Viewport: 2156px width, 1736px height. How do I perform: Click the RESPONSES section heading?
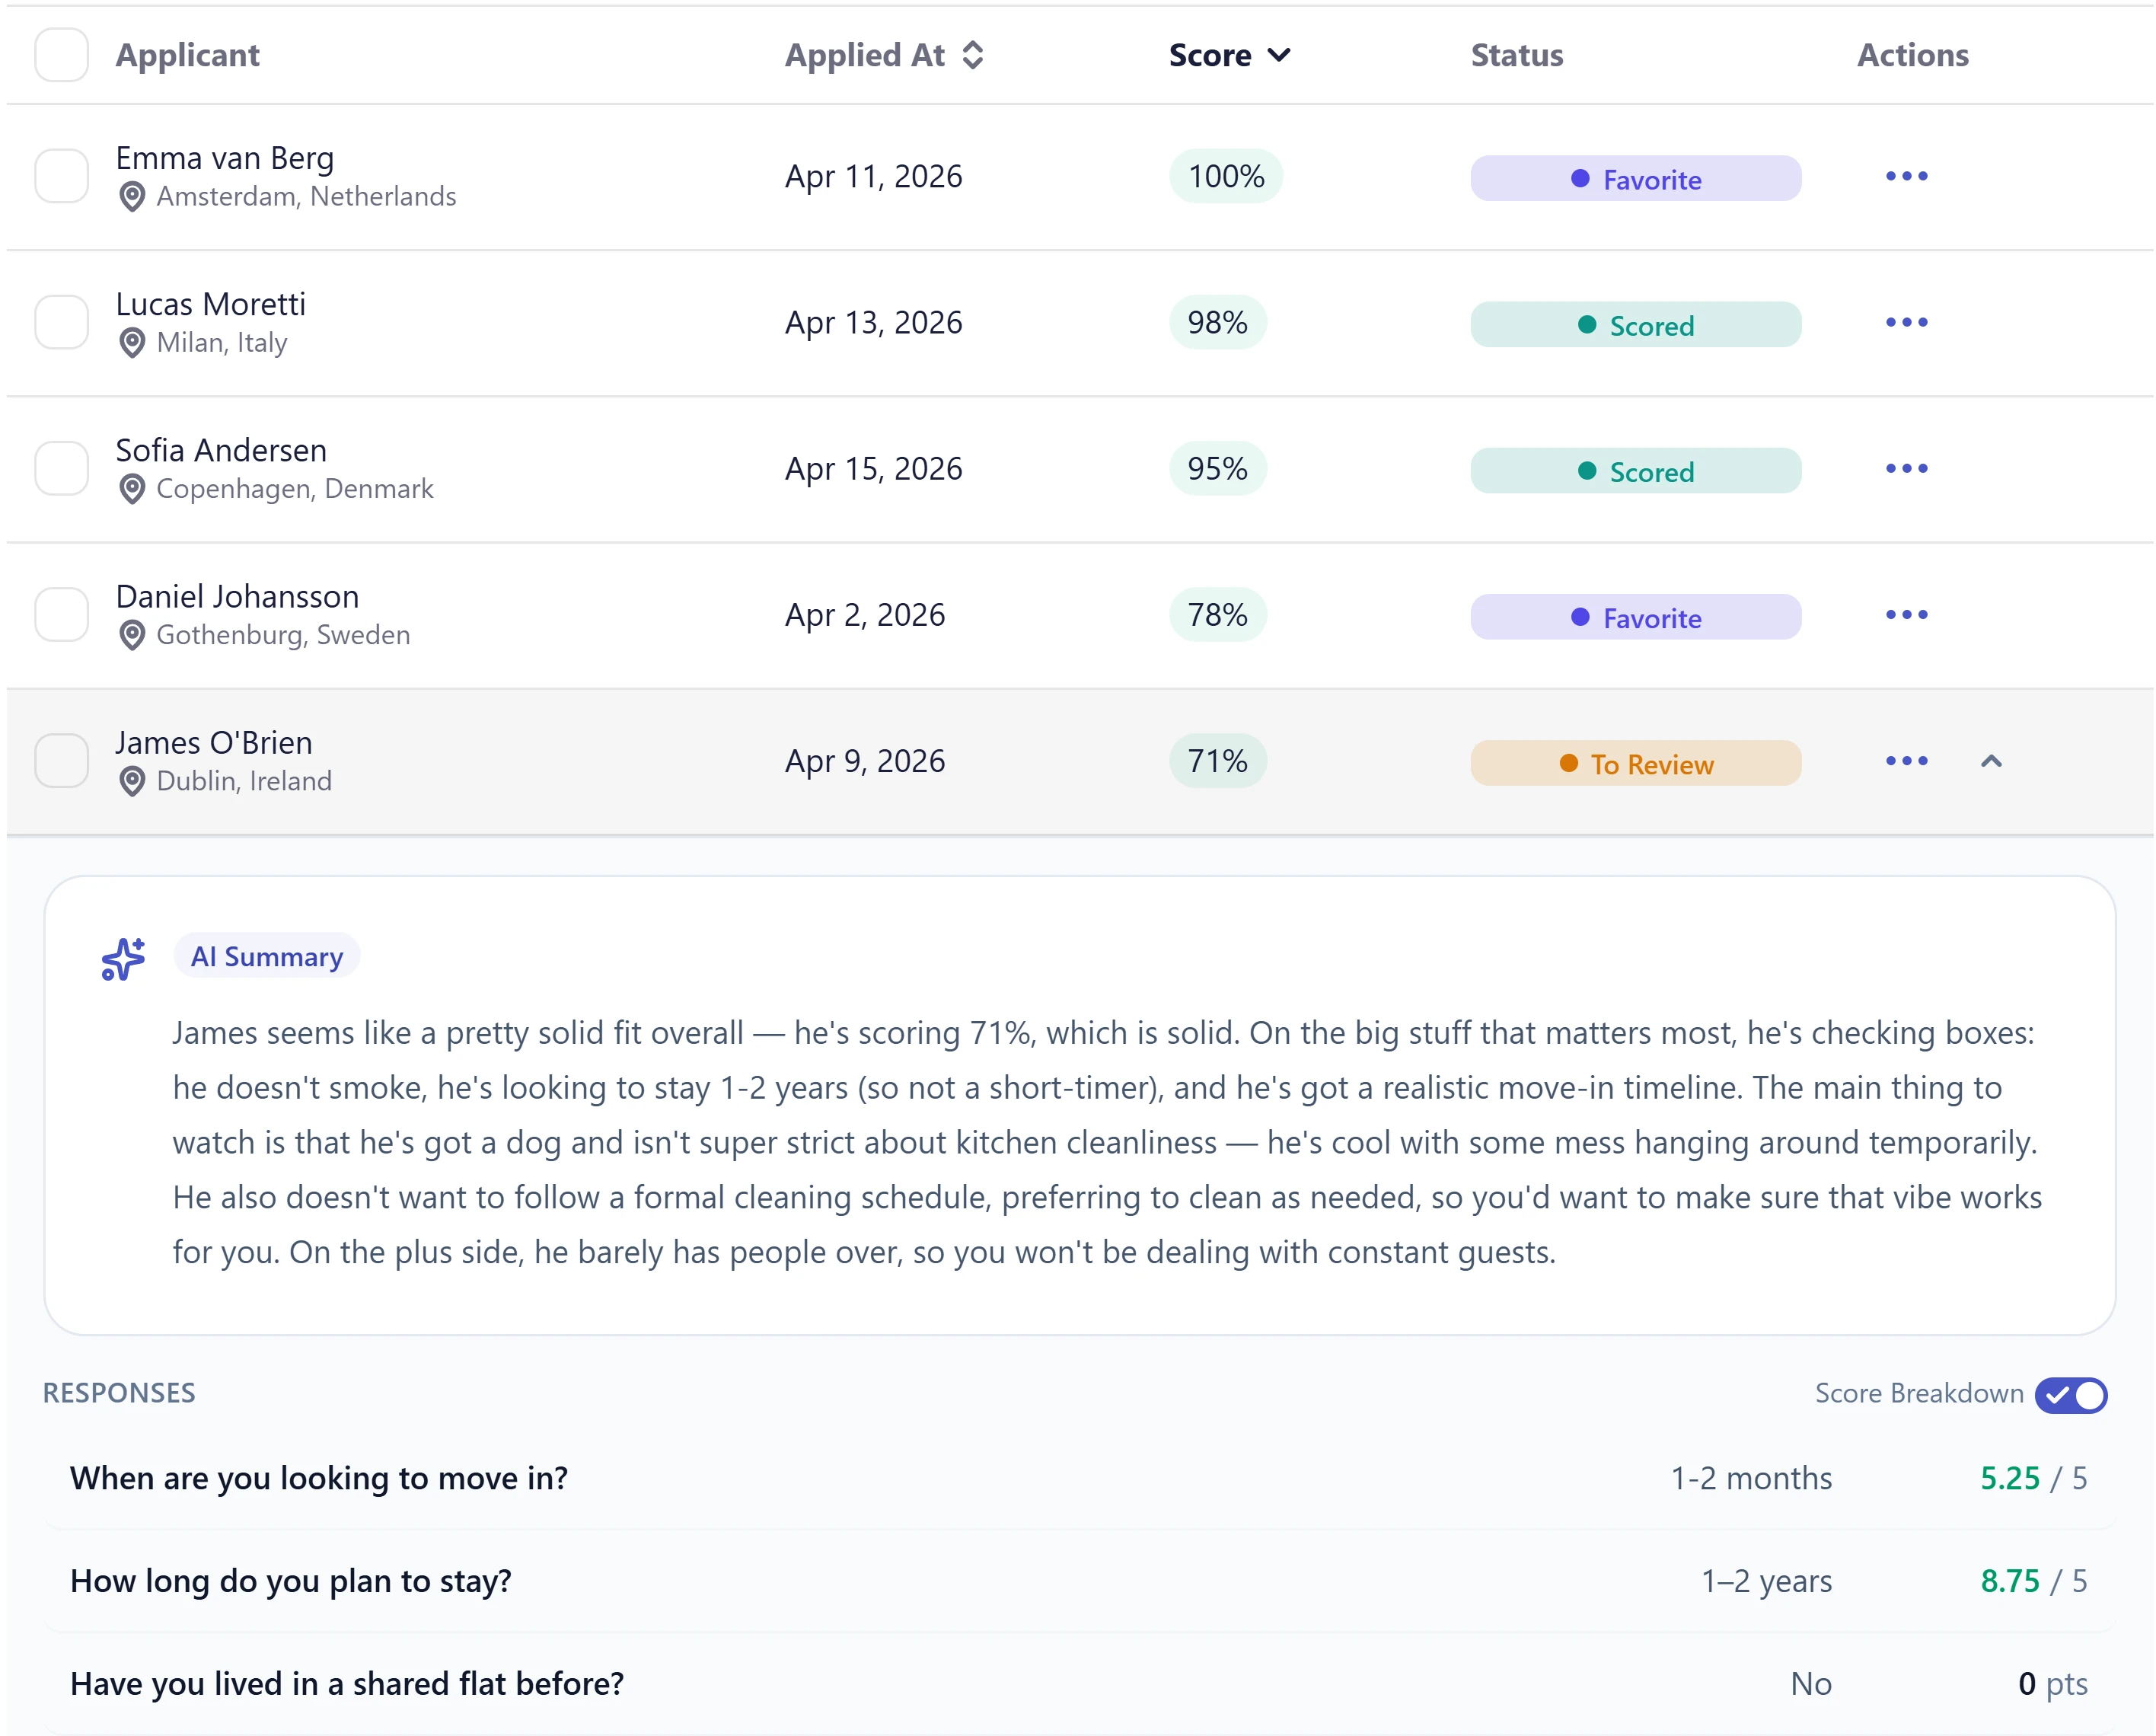click(119, 1393)
